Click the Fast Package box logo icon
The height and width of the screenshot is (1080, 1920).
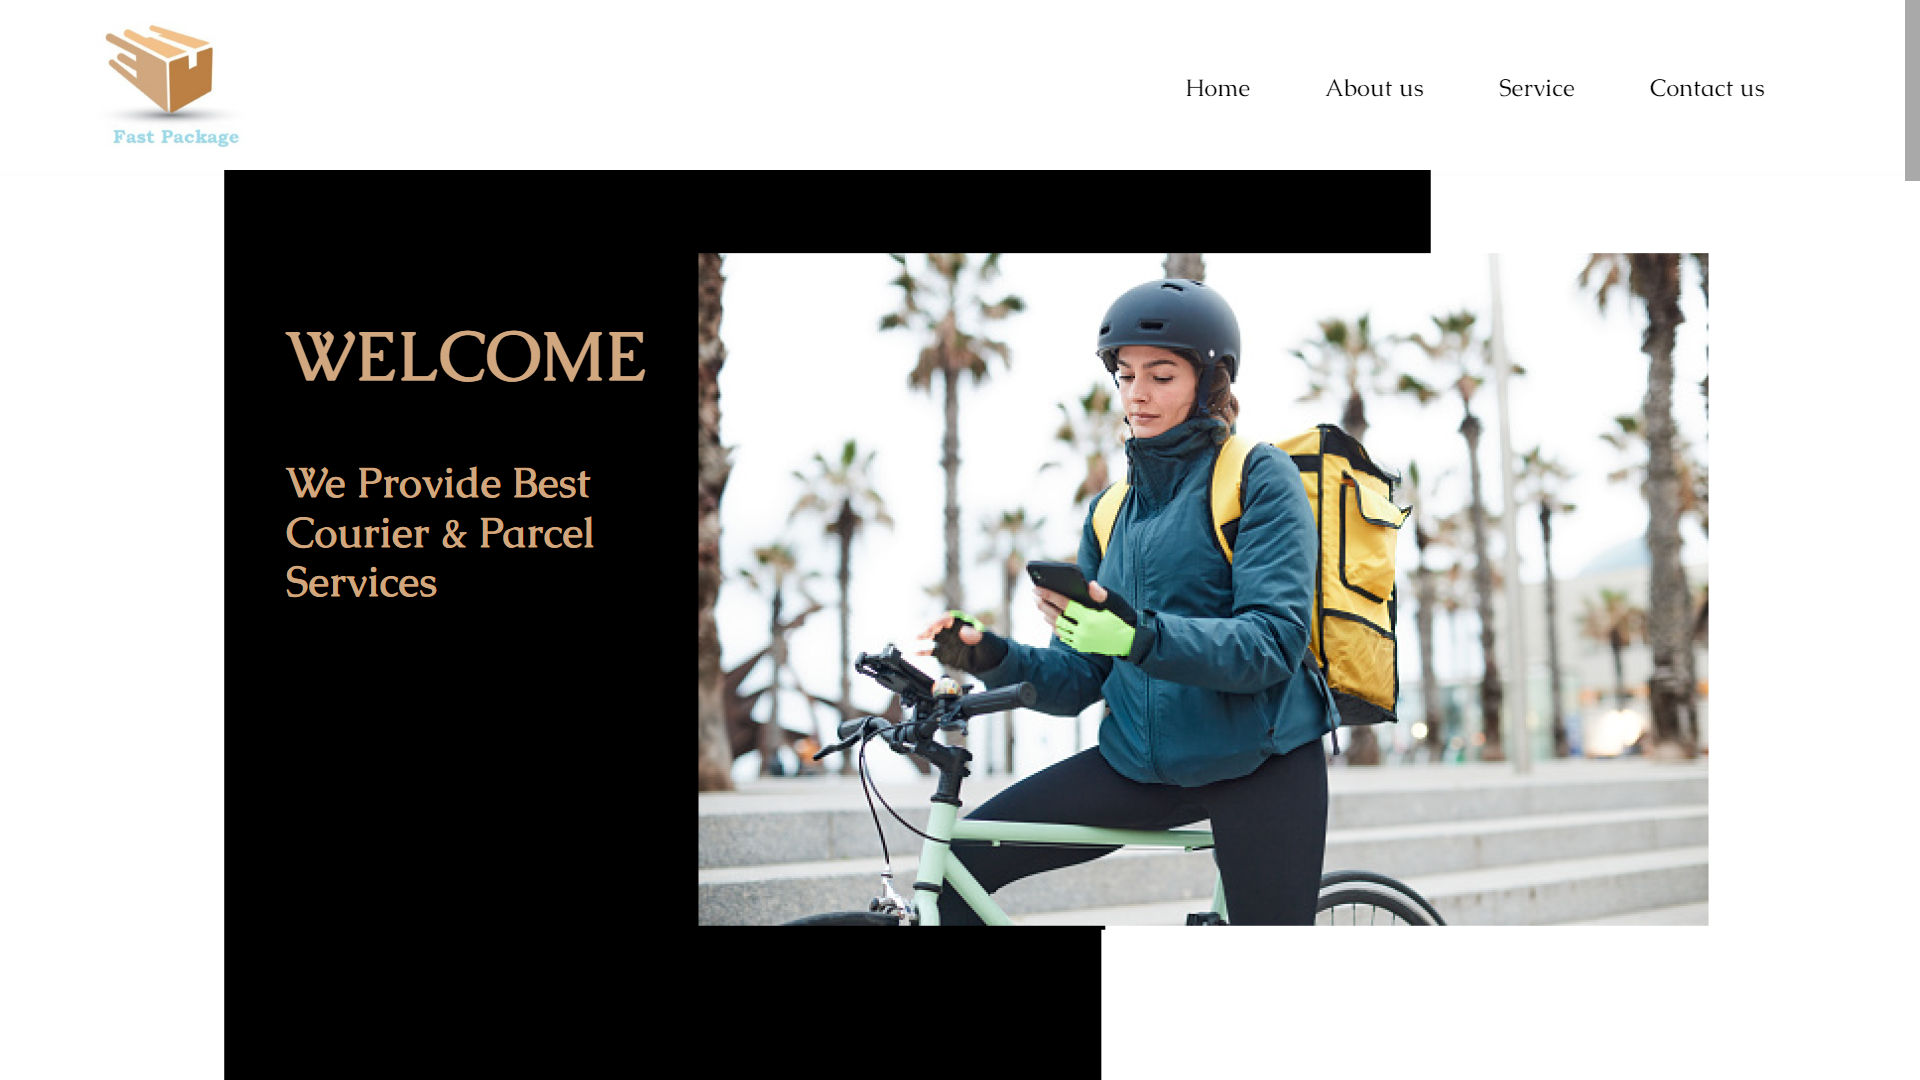tap(160, 69)
